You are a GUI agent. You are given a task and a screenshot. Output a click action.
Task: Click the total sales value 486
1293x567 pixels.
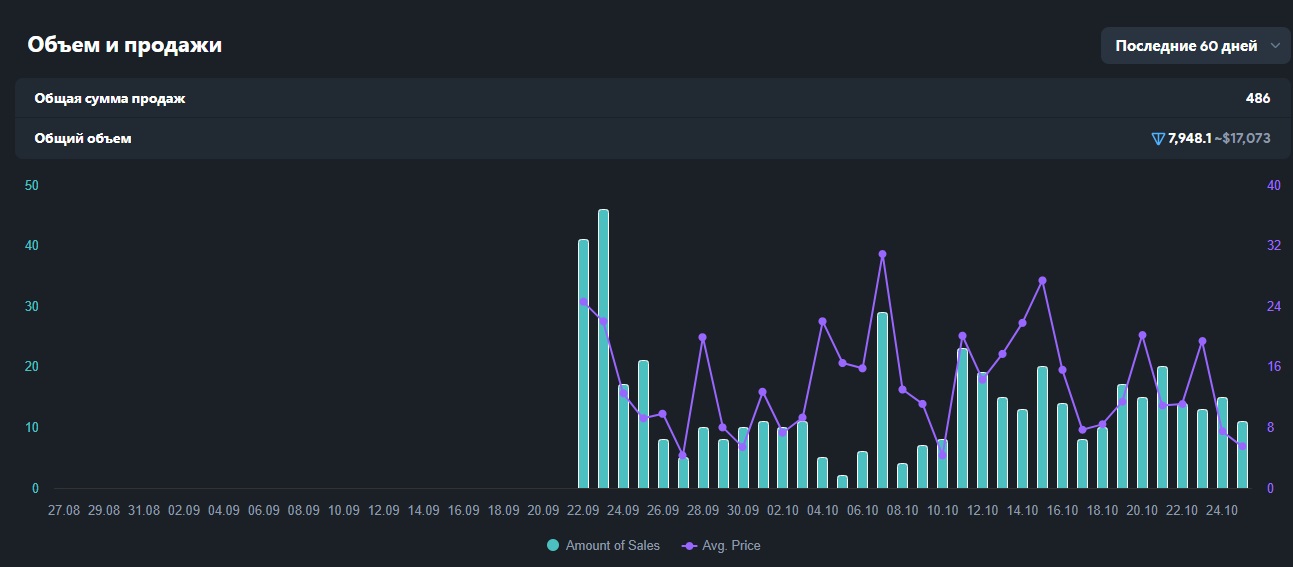click(x=1257, y=99)
